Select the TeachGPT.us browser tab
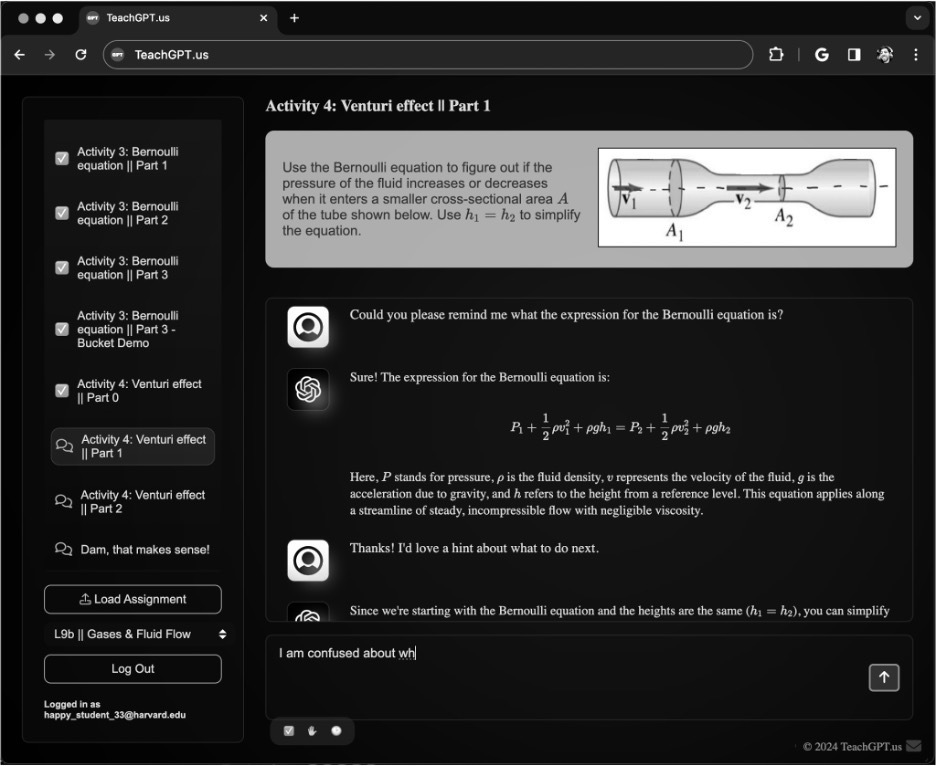The height and width of the screenshot is (766, 936). click(x=150, y=17)
